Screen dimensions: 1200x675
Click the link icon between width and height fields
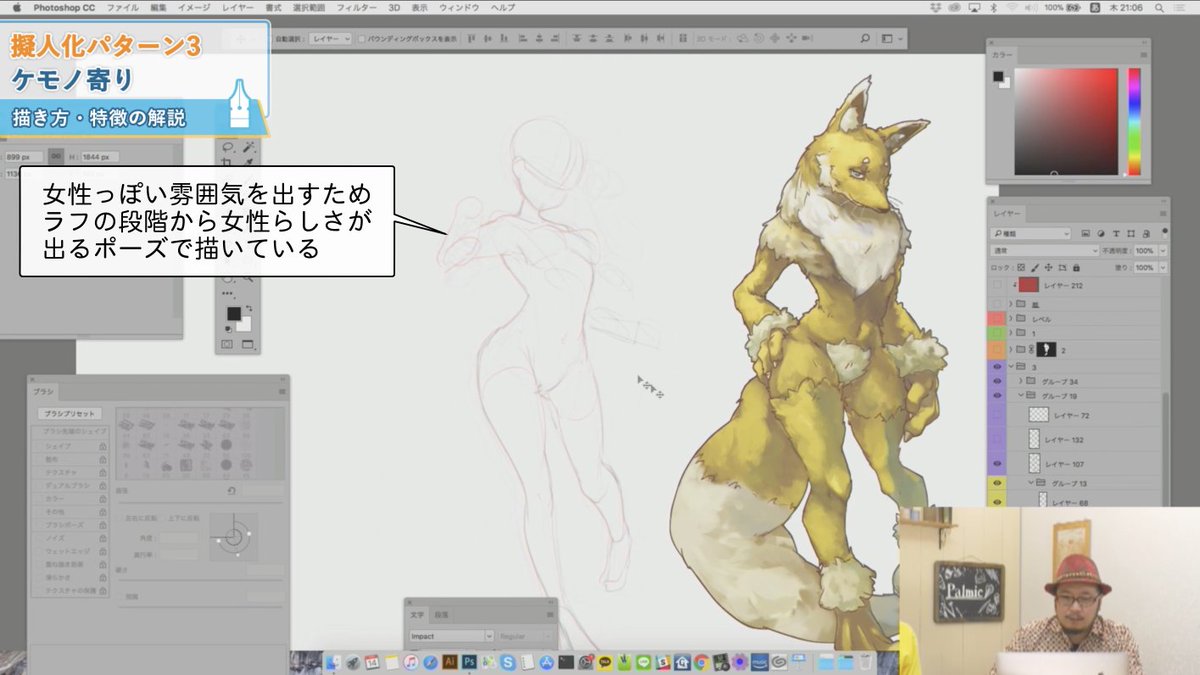(56, 157)
